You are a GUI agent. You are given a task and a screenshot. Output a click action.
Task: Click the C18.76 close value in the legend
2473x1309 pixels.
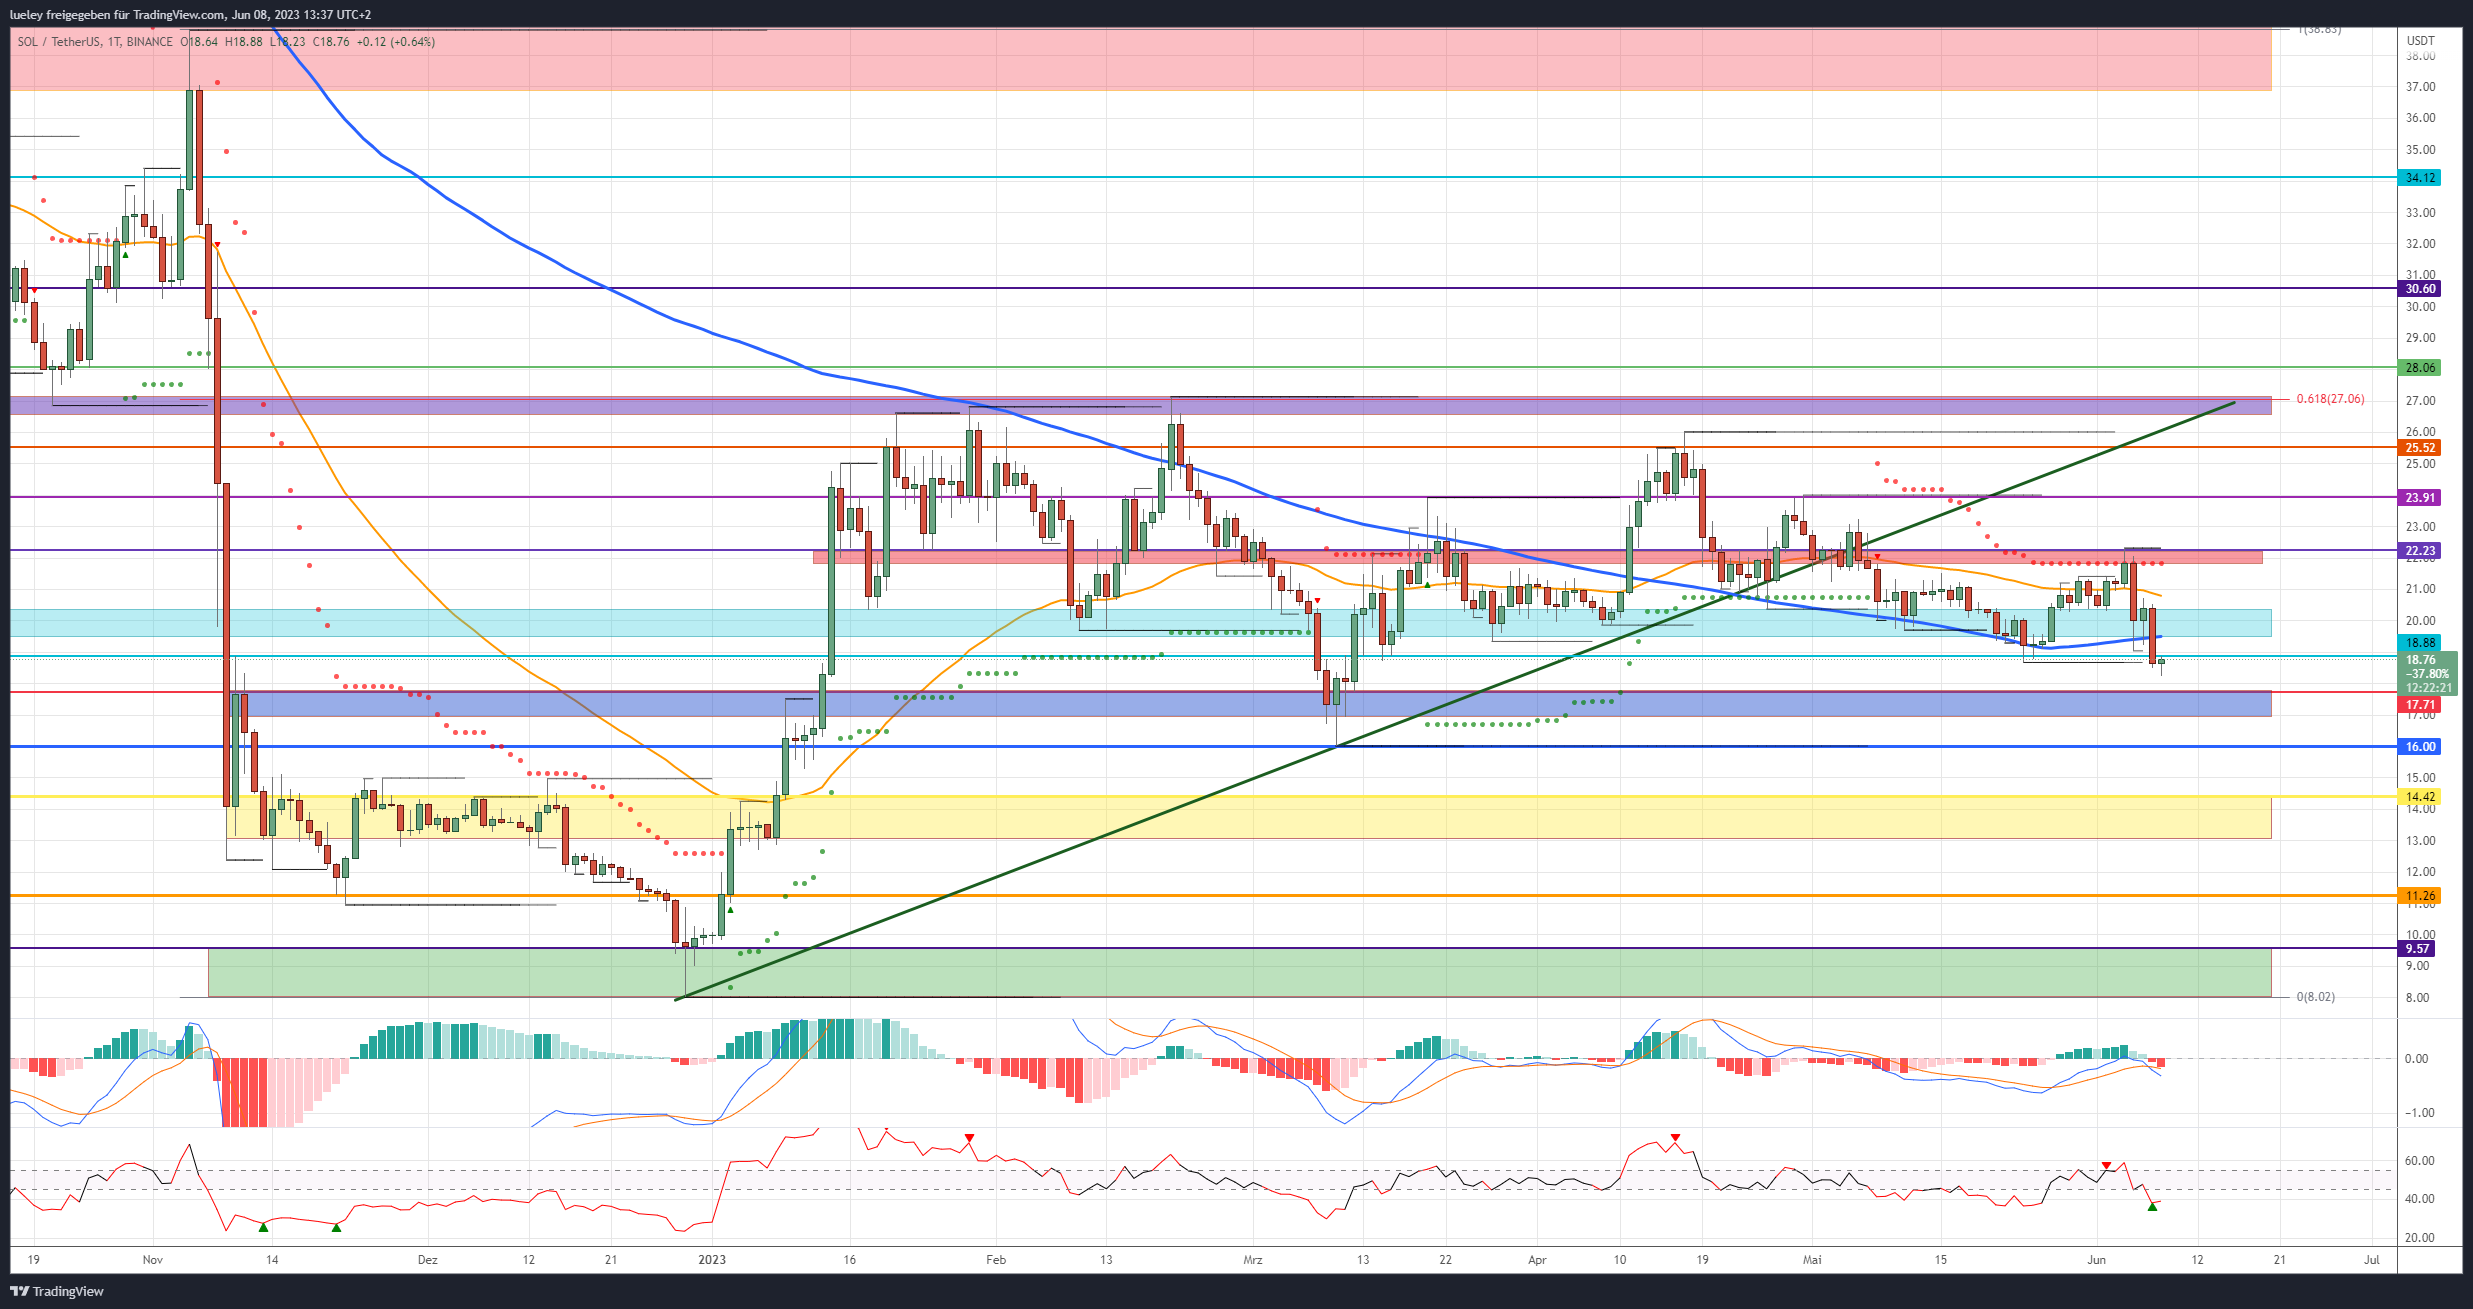(x=331, y=42)
